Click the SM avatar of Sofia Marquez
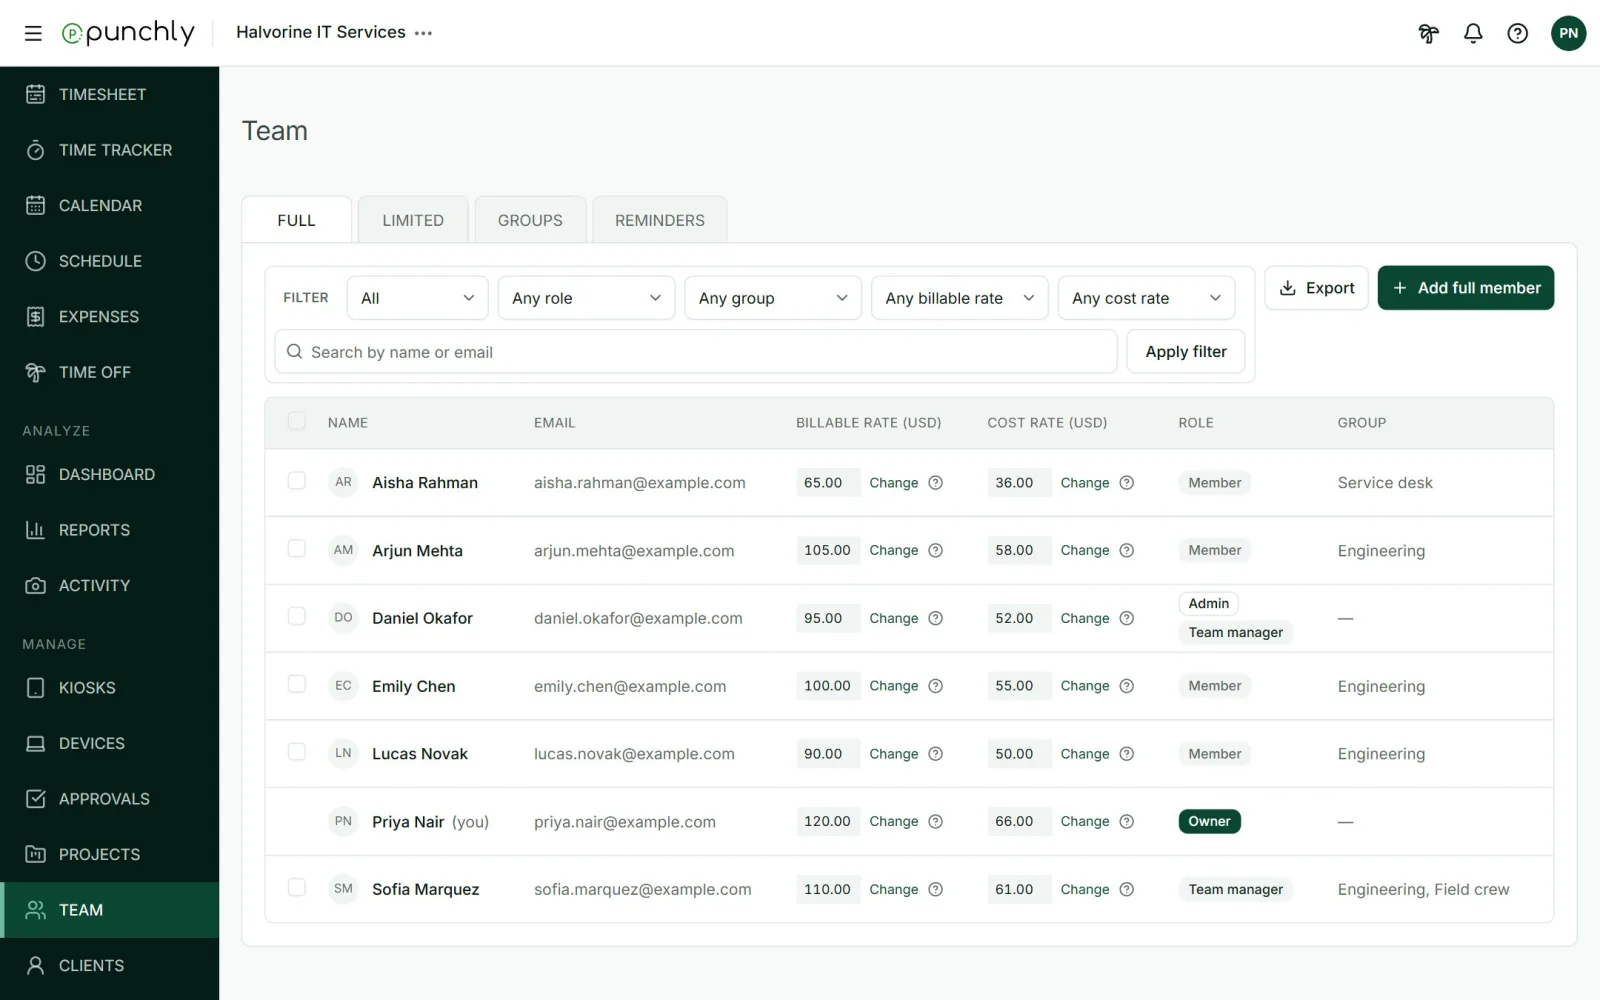 [x=343, y=889]
